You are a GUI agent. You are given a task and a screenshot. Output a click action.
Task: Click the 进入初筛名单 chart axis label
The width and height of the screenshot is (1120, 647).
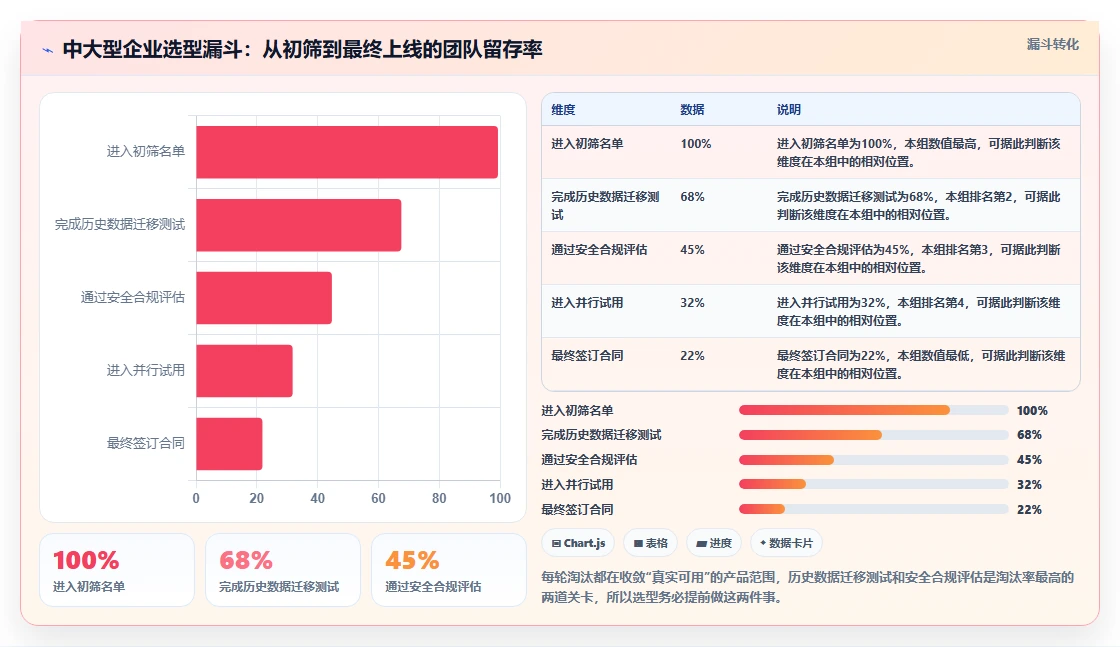[146, 151]
